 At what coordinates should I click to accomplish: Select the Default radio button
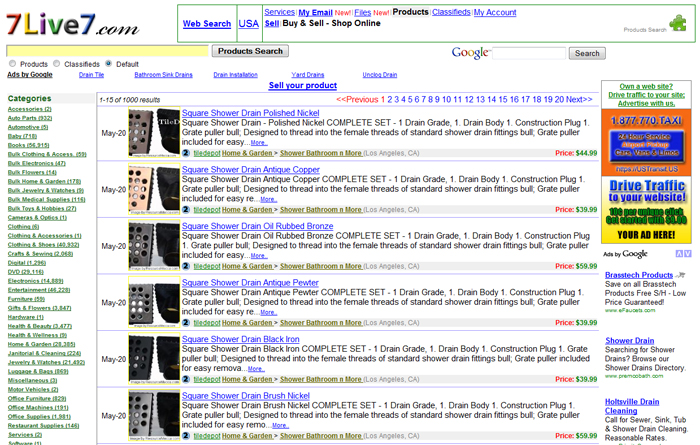coord(108,64)
